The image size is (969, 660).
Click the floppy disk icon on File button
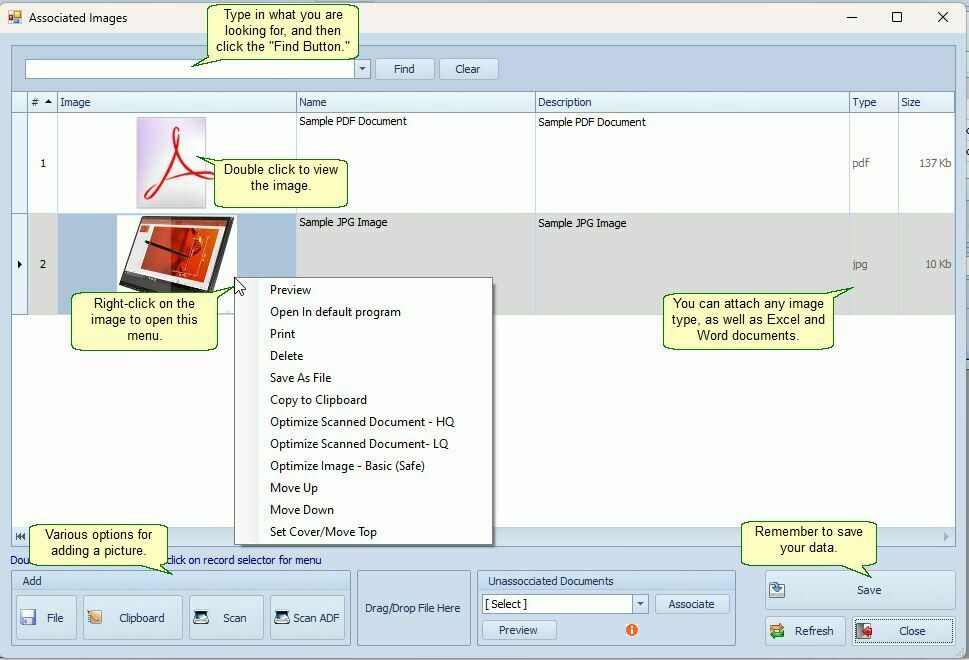pos(28,618)
